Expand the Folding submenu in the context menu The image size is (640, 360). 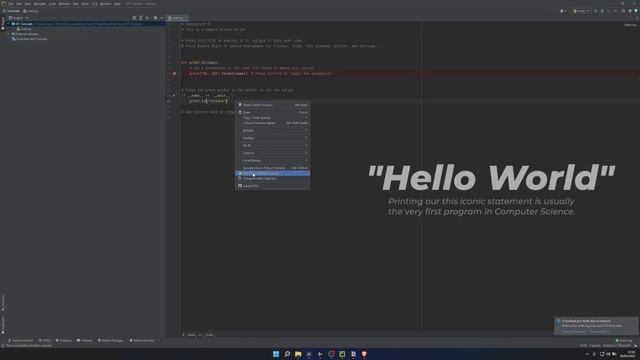click(272, 138)
